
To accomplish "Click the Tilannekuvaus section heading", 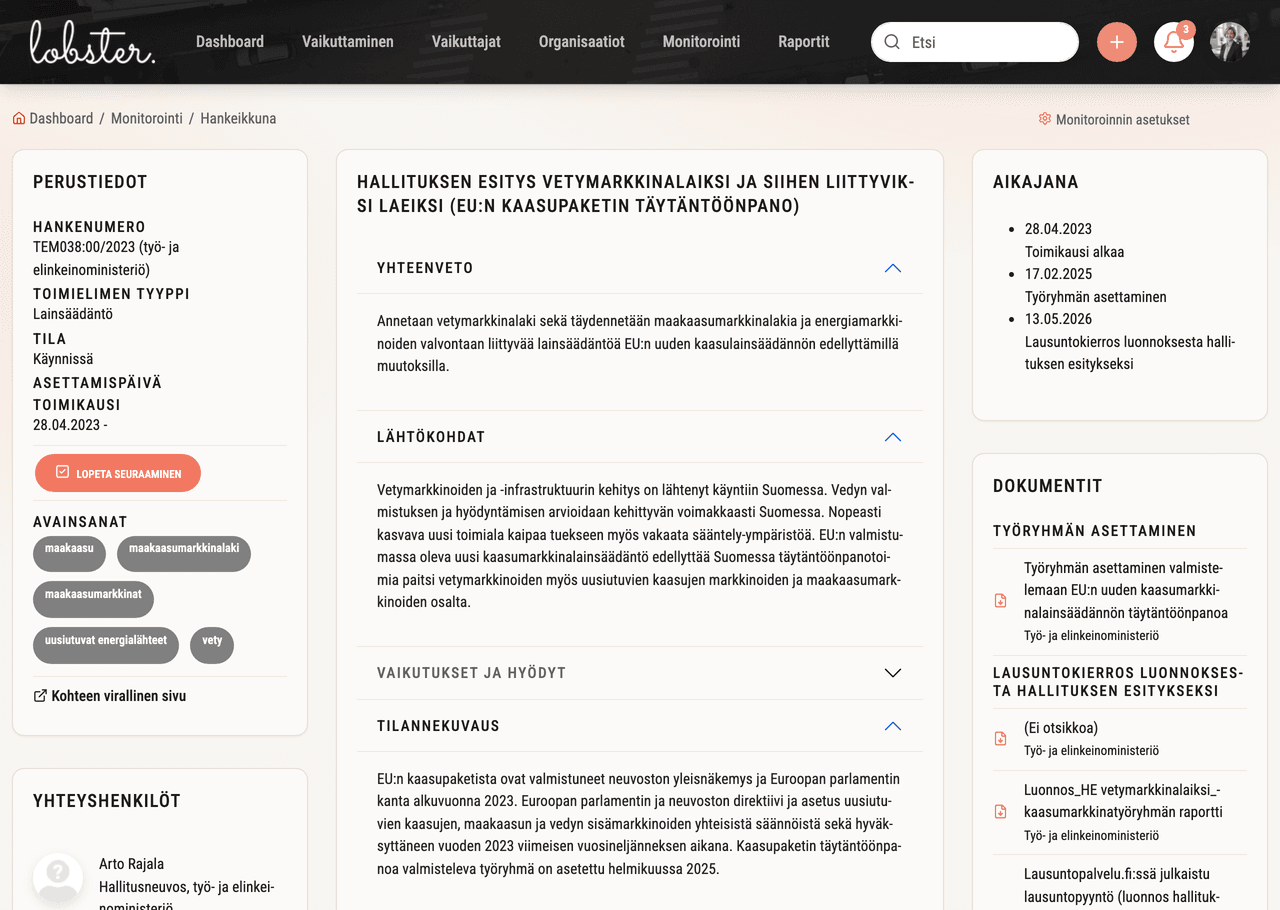I will (x=438, y=726).
